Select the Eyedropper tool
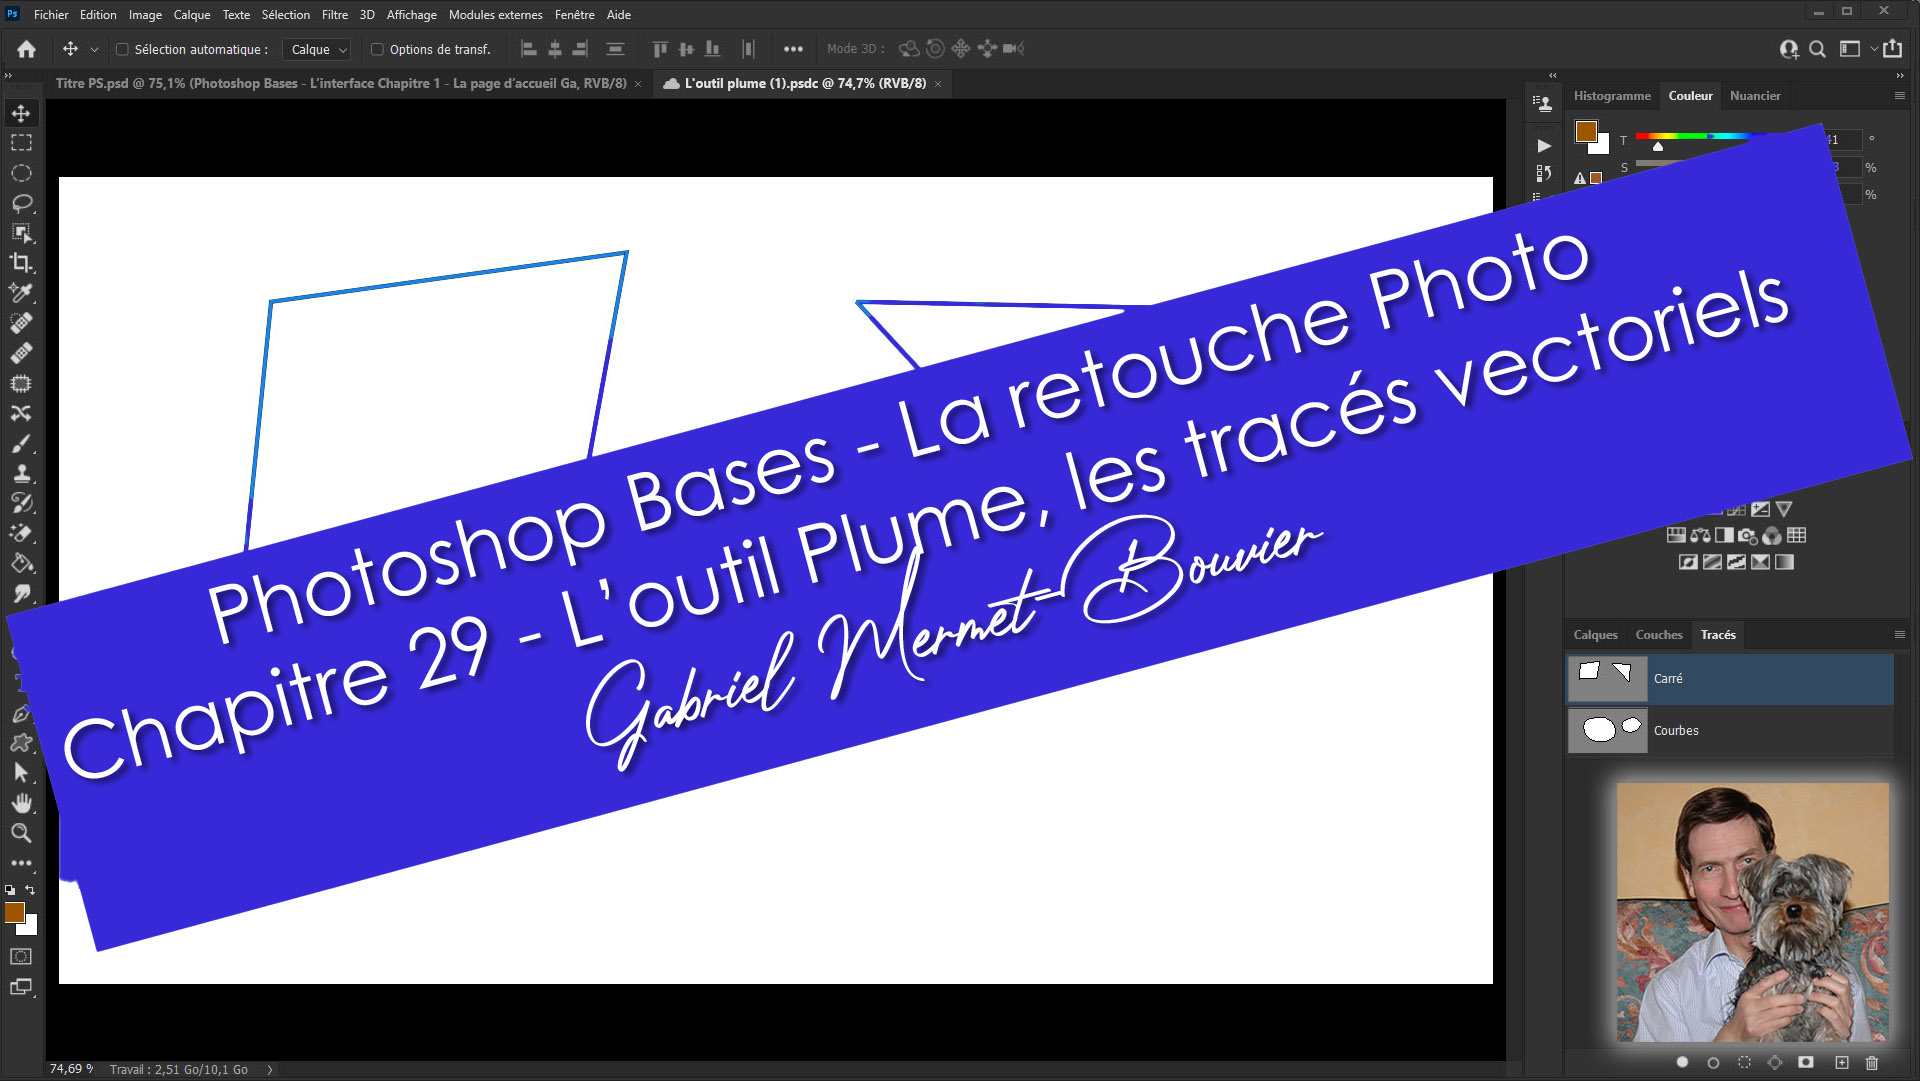This screenshot has width=1920, height=1081. pyautogui.click(x=21, y=293)
